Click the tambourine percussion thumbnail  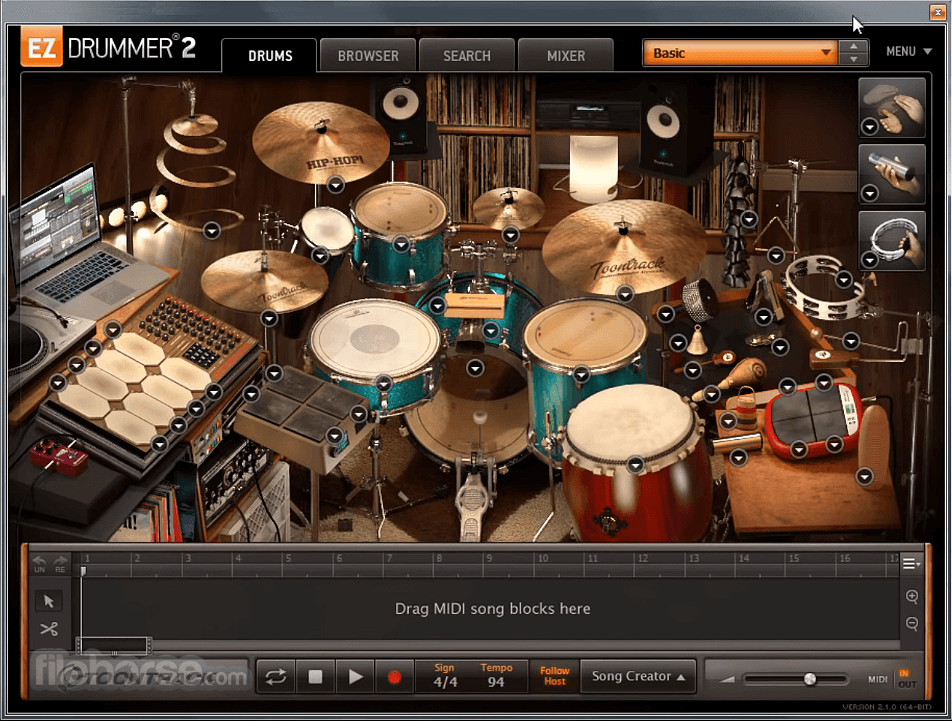coord(892,240)
